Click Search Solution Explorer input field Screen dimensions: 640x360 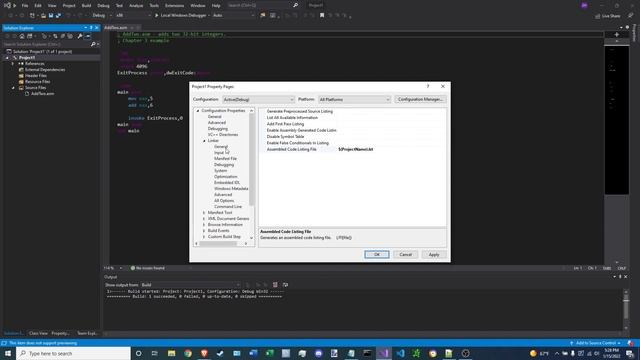(46, 44)
